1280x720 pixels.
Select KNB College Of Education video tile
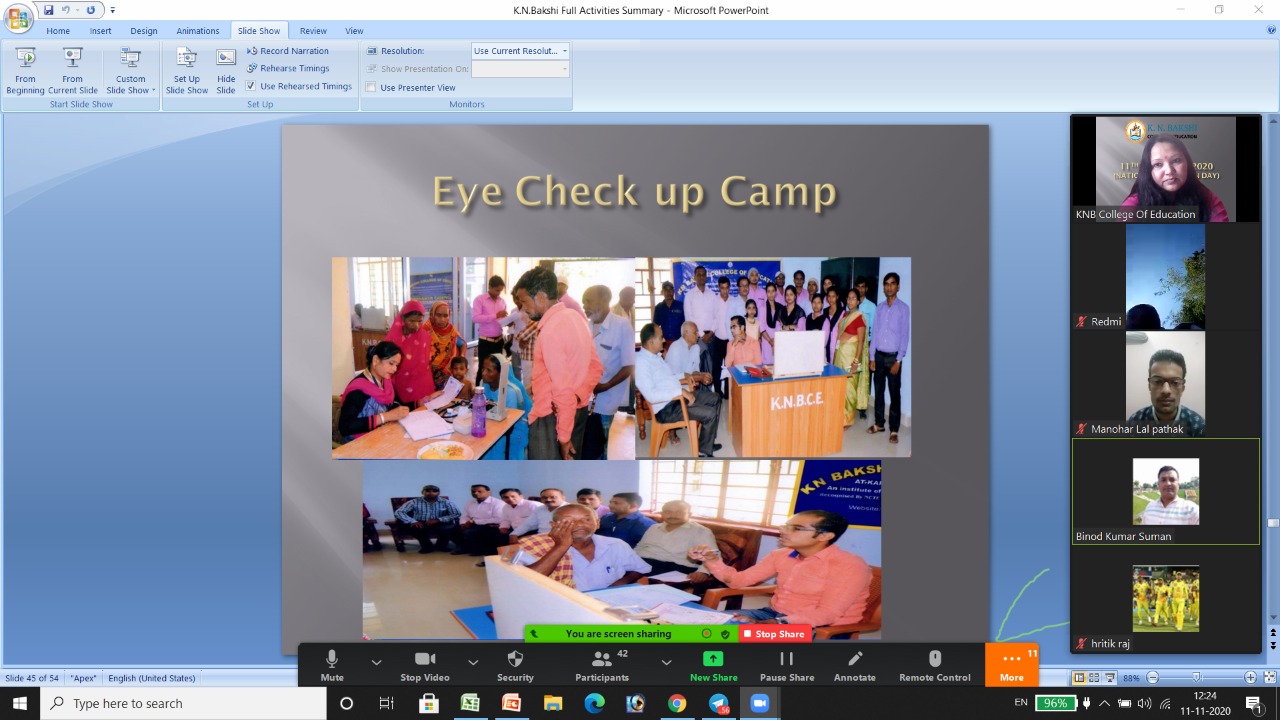click(x=1166, y=169)
